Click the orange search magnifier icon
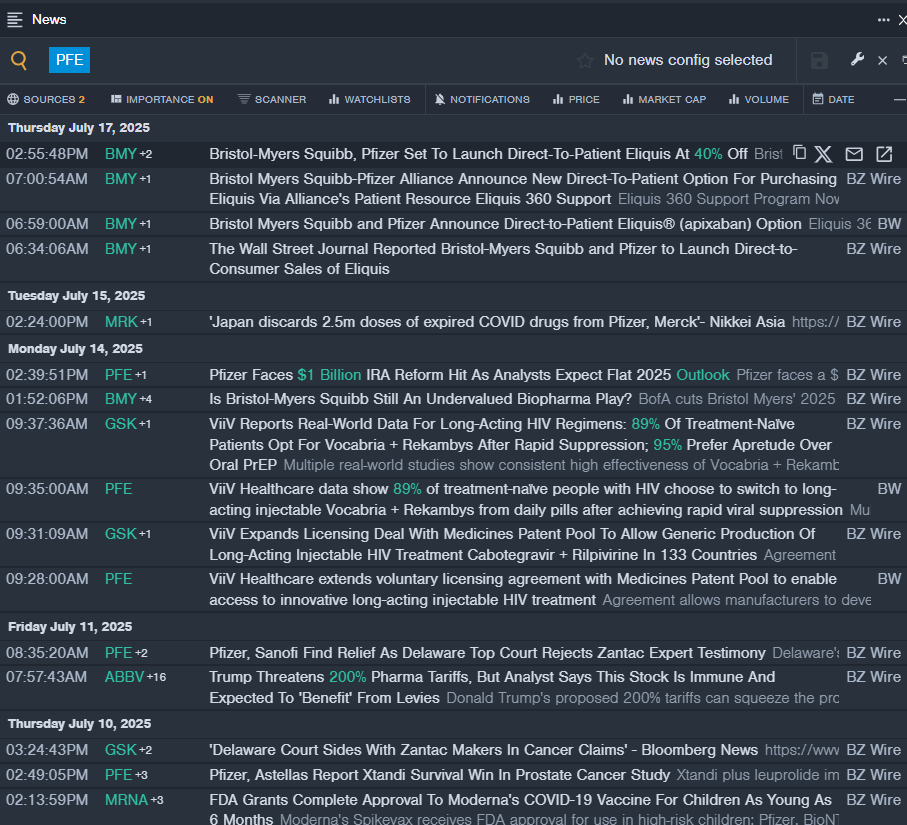This screenshot has height=825, width=907. [19, 60]
